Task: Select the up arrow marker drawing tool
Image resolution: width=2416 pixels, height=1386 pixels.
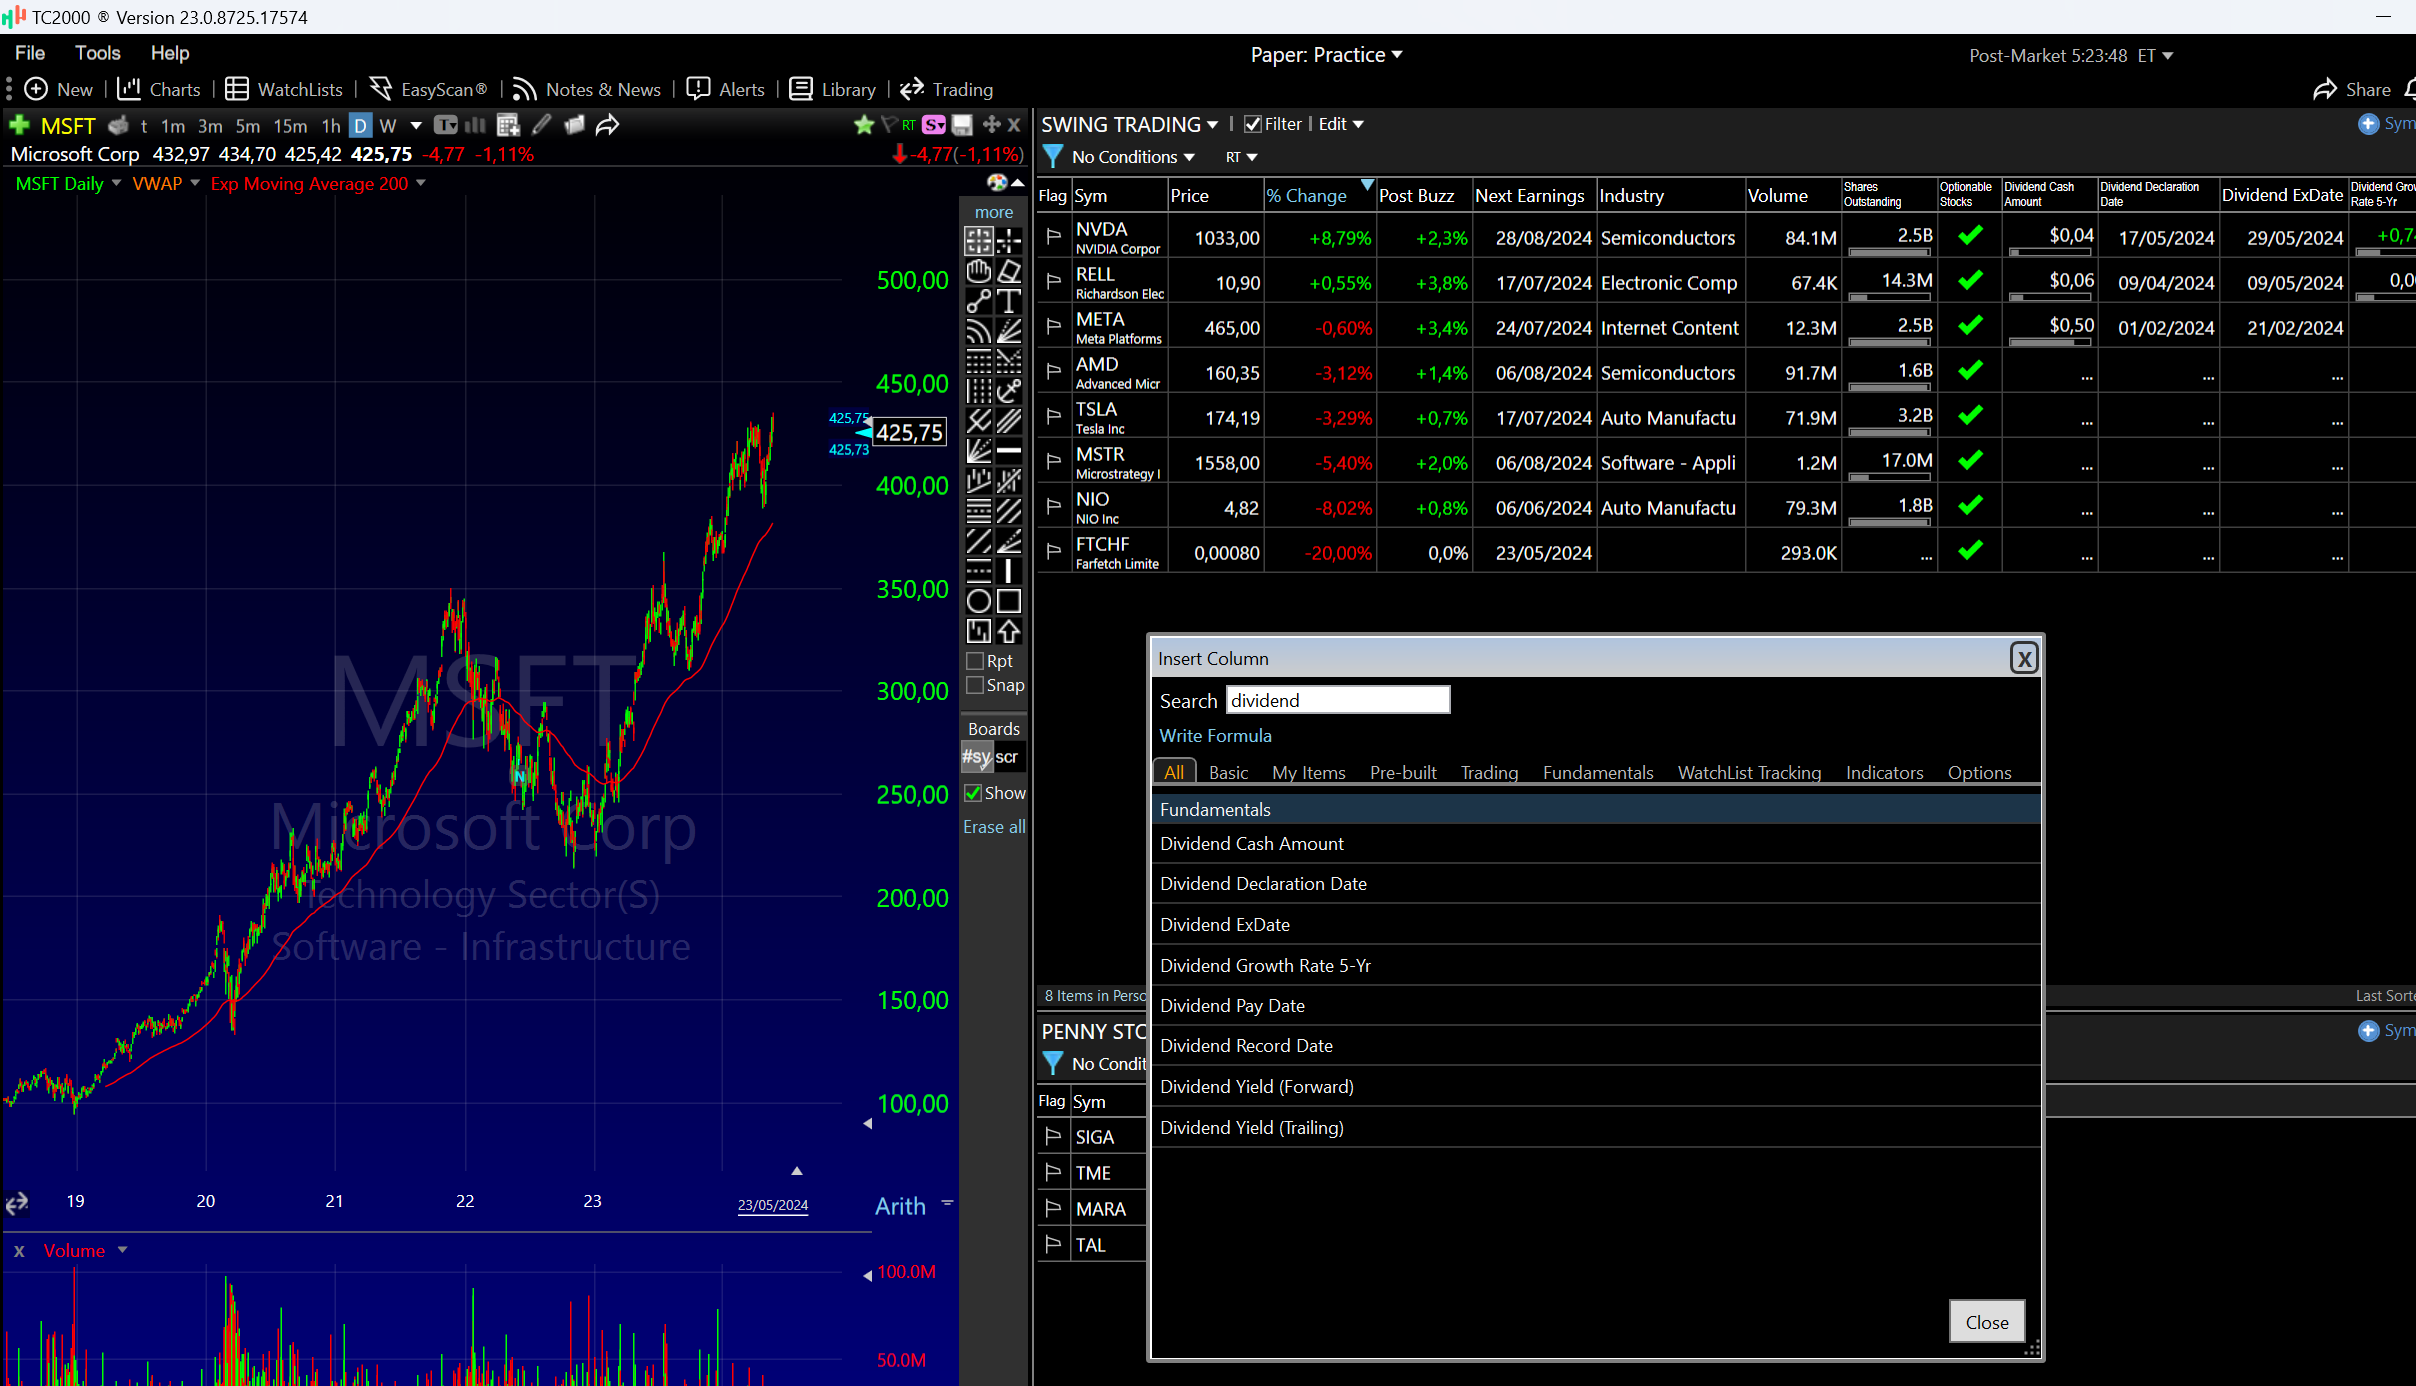Action: coord(1009,631)
